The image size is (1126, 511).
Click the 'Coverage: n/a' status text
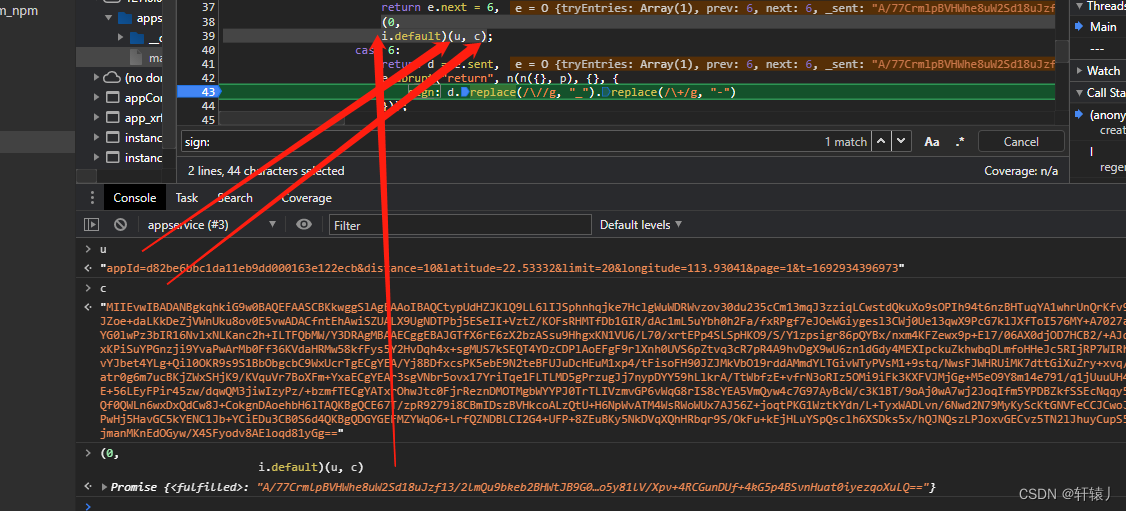(1020, 171)
